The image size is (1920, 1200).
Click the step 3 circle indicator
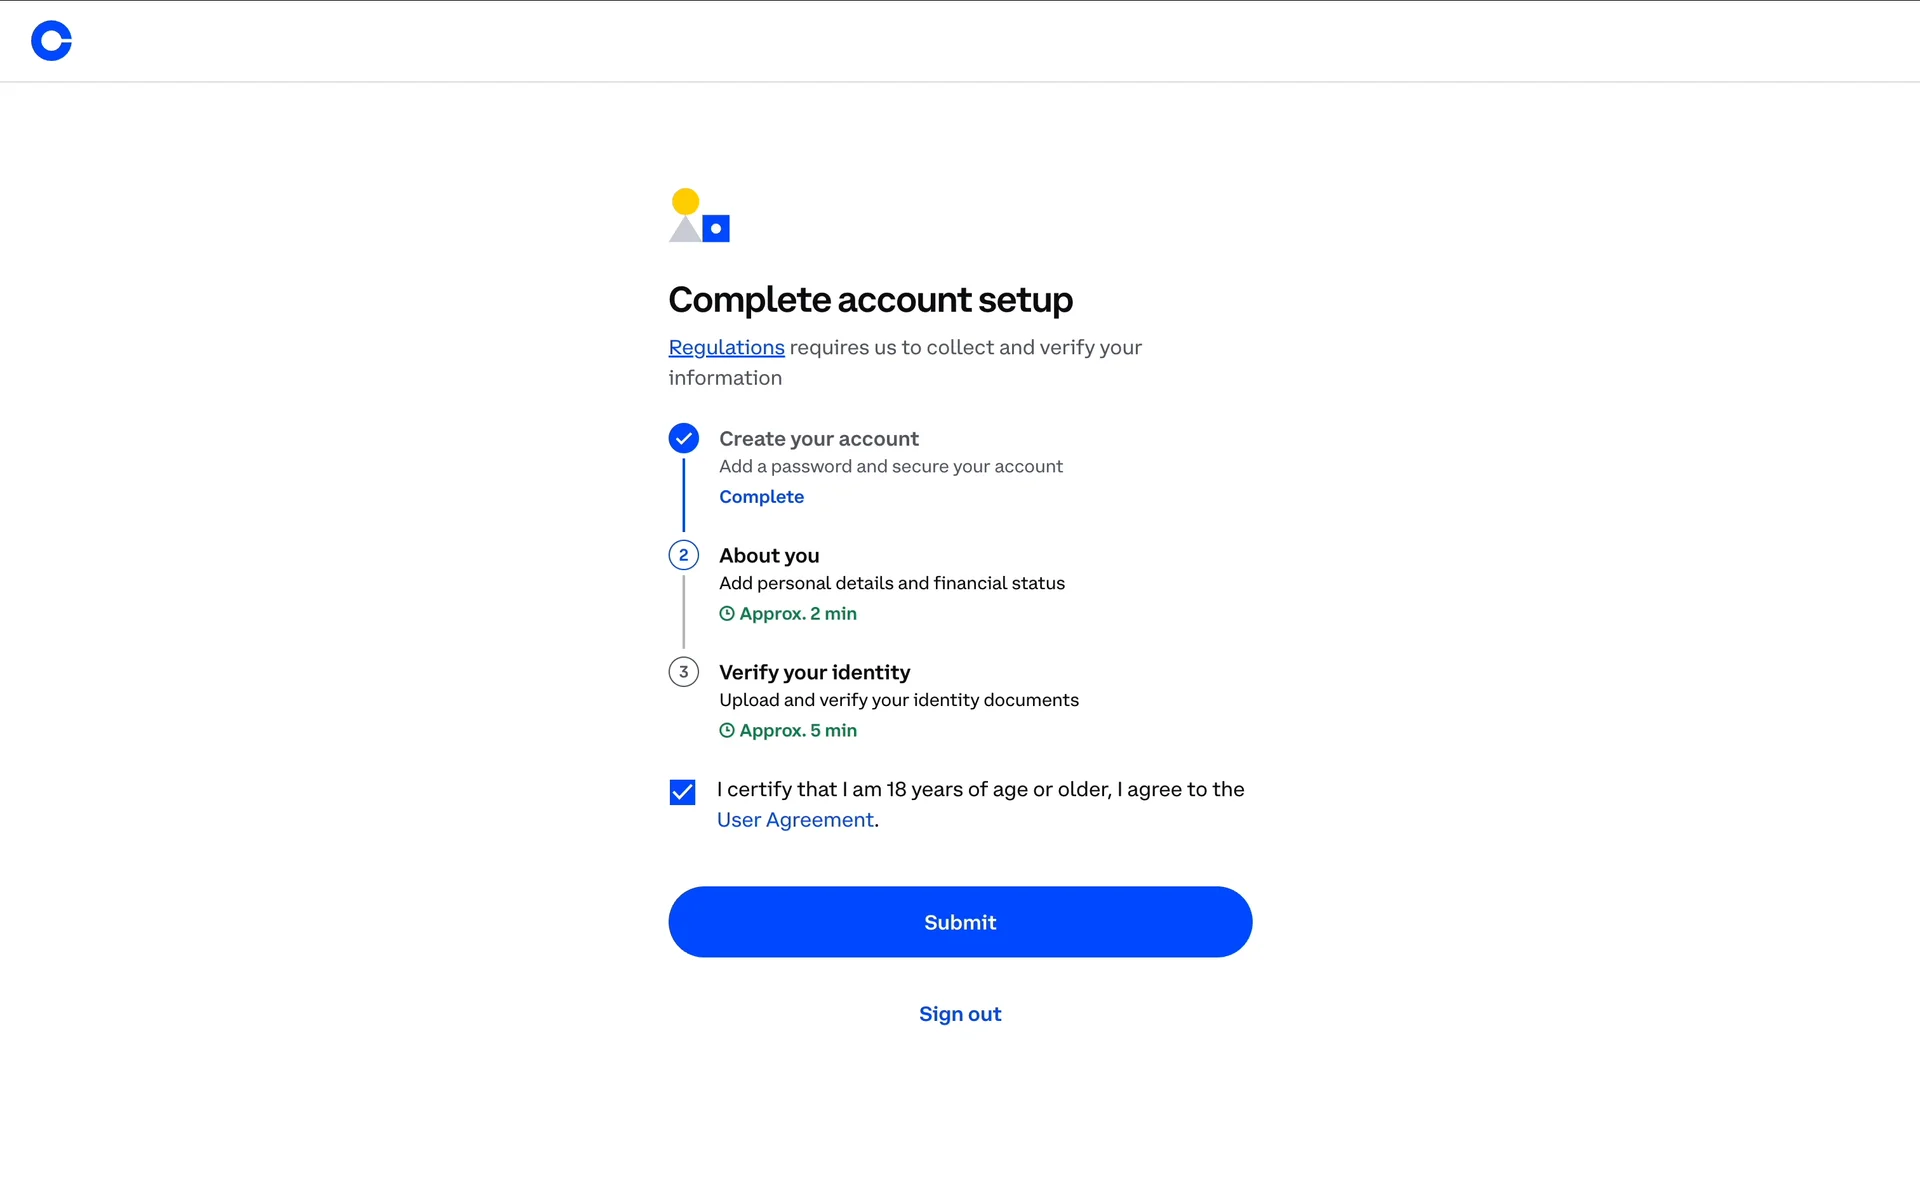(x=683, y=672)
